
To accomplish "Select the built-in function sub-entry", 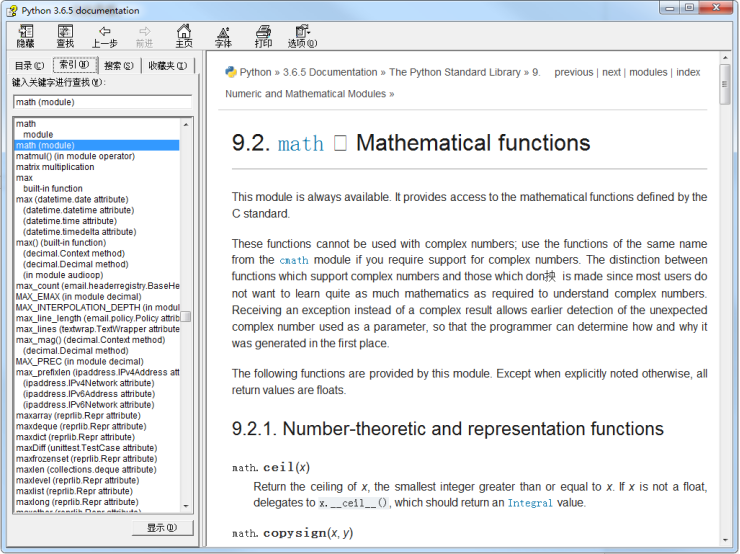I will click(53, 189).
